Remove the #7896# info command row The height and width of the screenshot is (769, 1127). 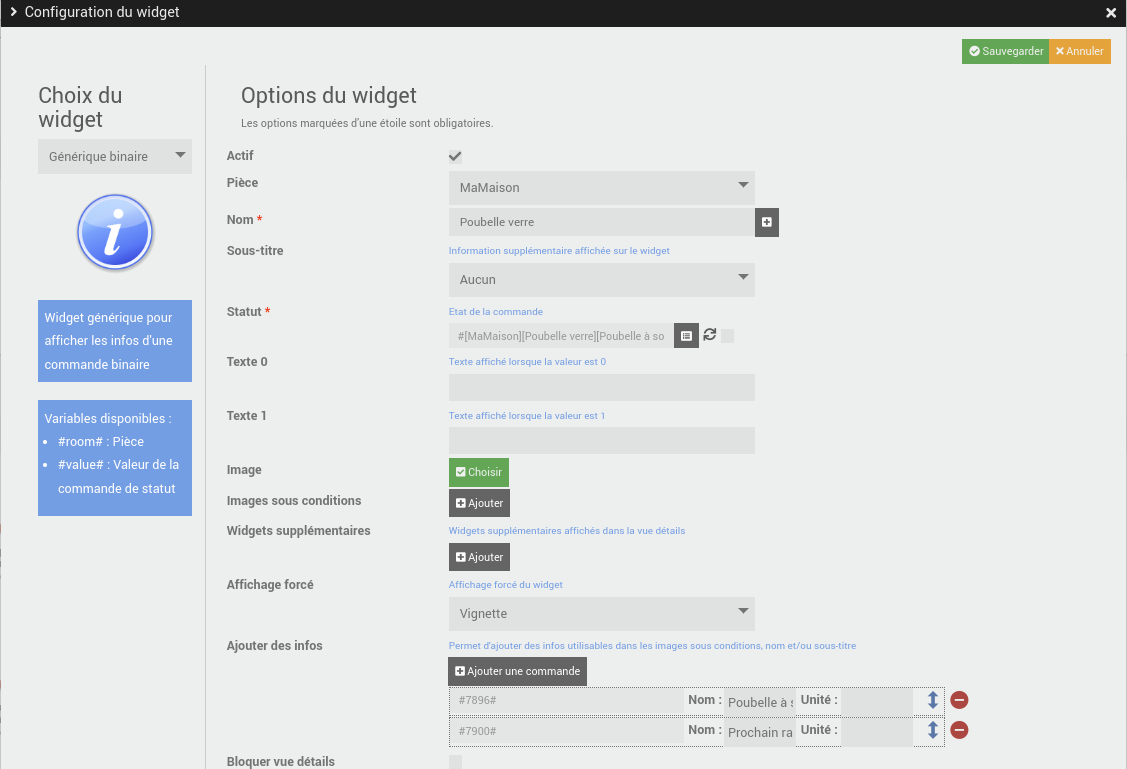click(959, 700)
